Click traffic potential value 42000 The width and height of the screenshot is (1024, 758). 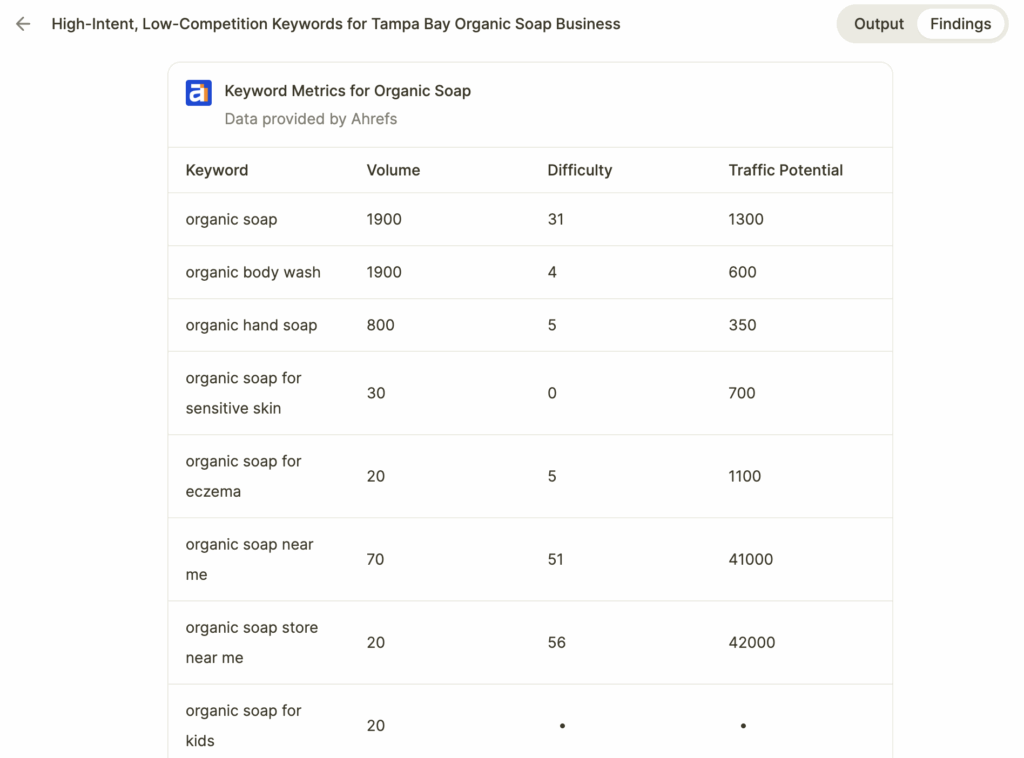click(752, 642)
